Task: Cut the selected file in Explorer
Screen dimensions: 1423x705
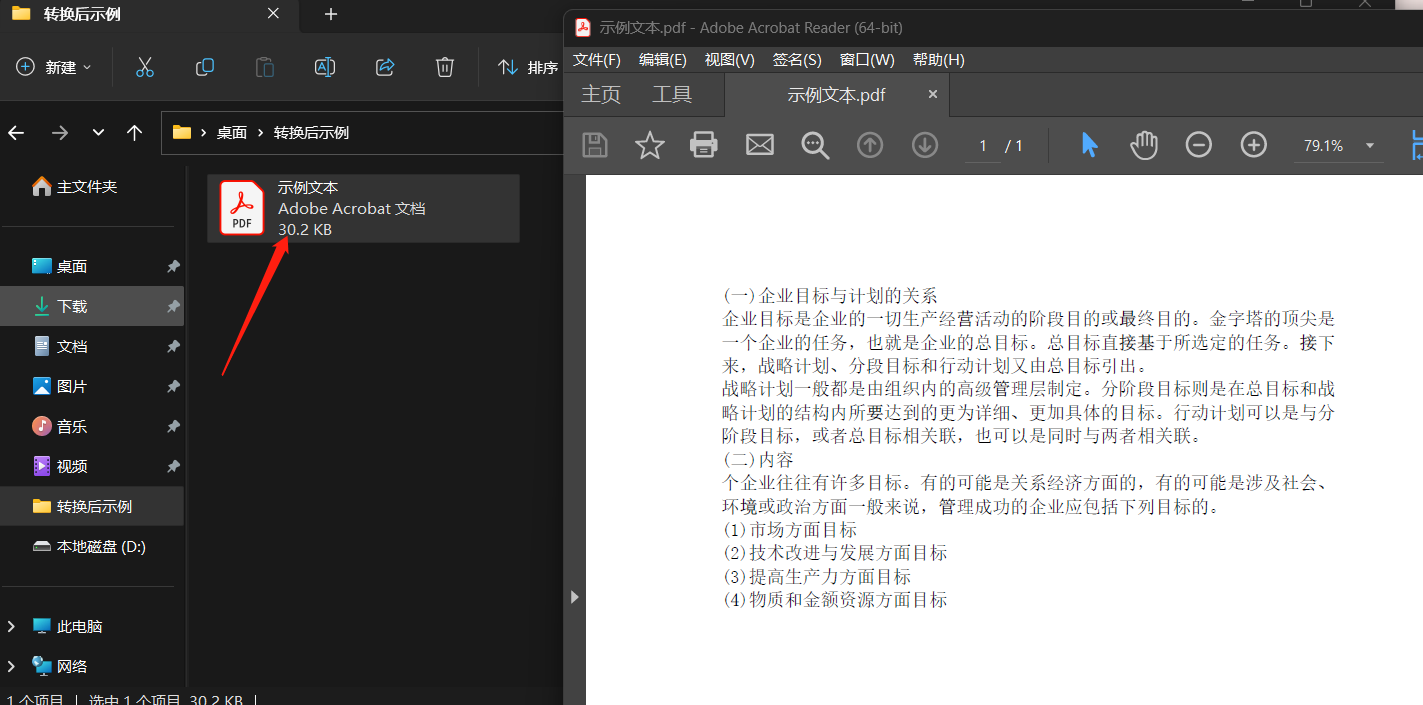Action: [144, 66]
